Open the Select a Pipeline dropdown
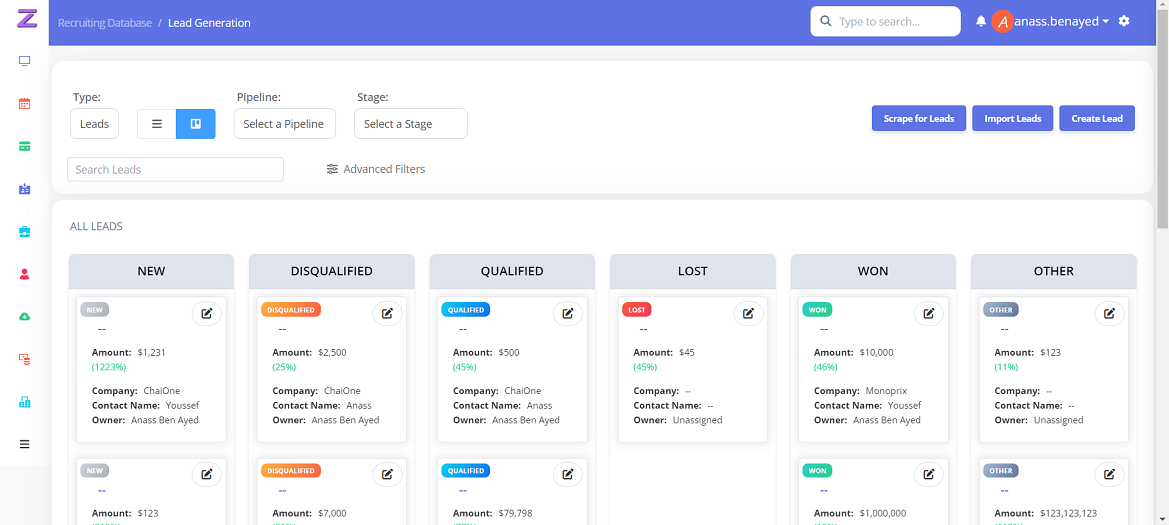The image size is (1169, 525). click(x=284, y=124)
